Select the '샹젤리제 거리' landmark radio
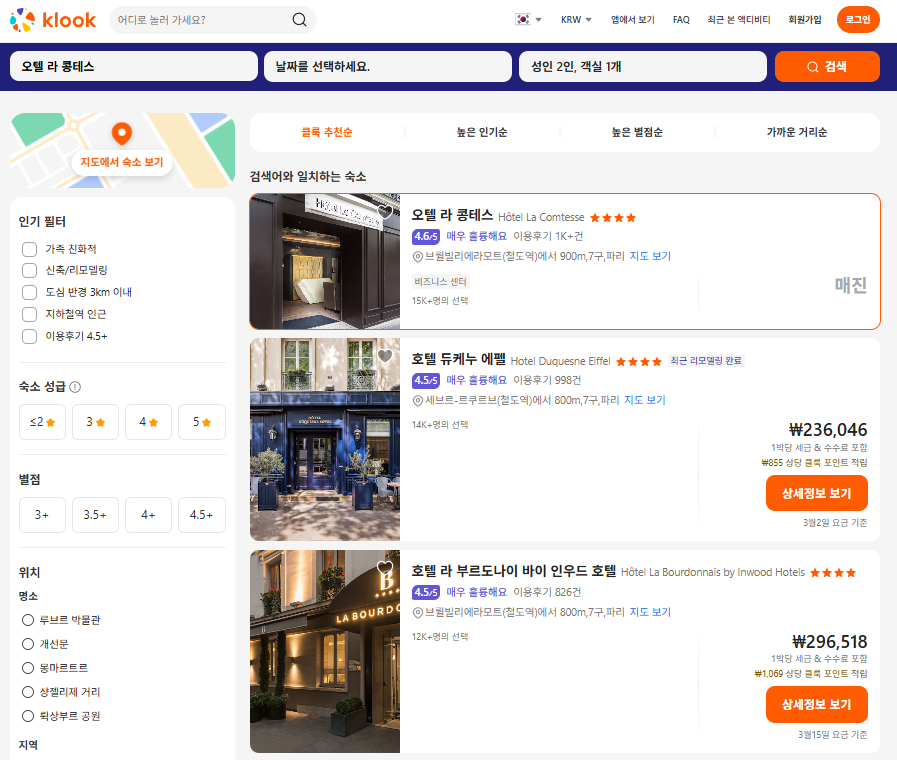The width and height of the screenshot is (897, 760). (27, 692)
